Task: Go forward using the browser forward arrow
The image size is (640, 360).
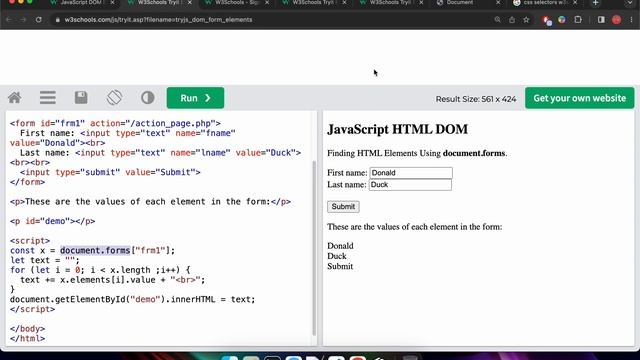Action: click(x=23, y=20)
